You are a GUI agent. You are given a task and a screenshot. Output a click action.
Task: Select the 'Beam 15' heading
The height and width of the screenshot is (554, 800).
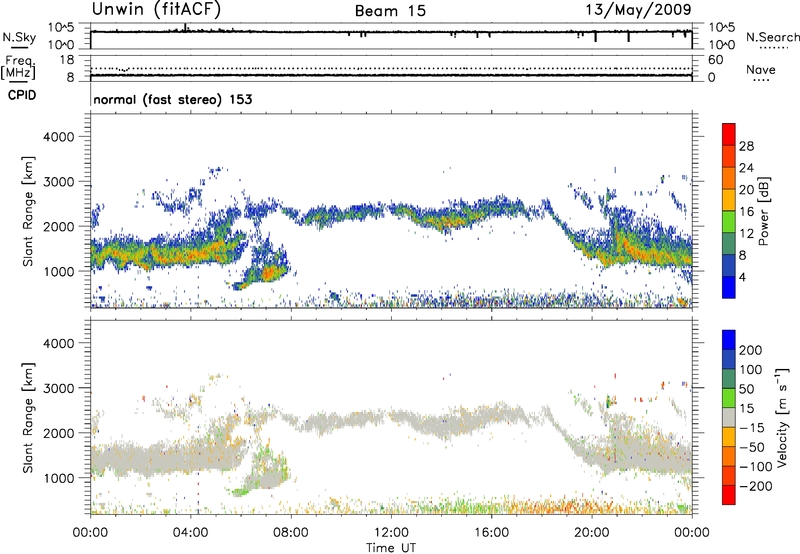tap(390, 11)
